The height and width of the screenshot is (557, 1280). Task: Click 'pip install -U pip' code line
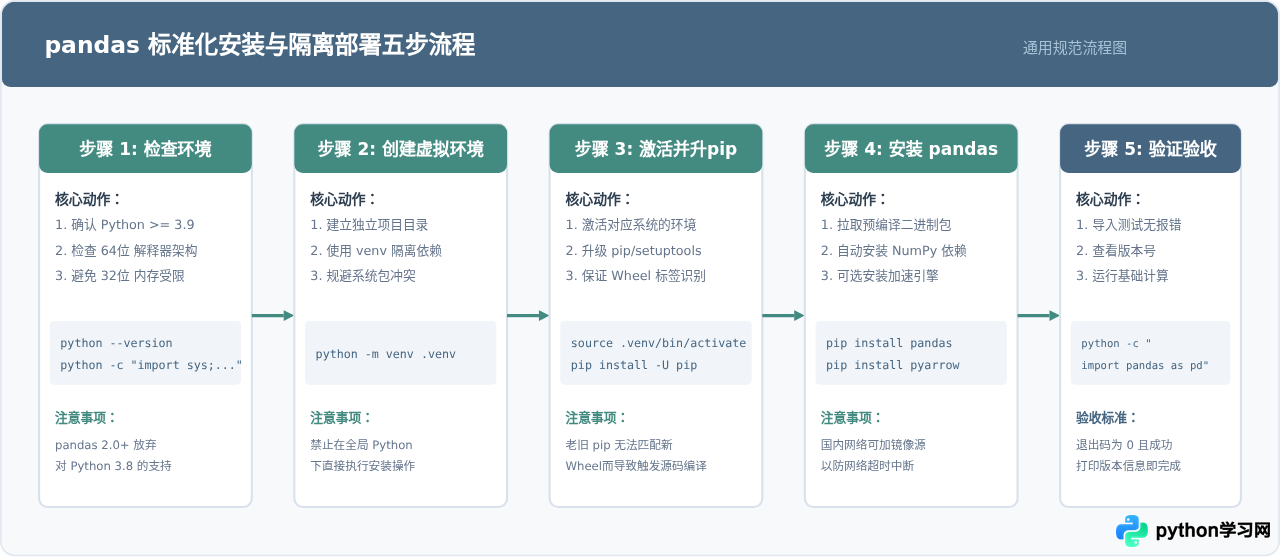[634, 365]
